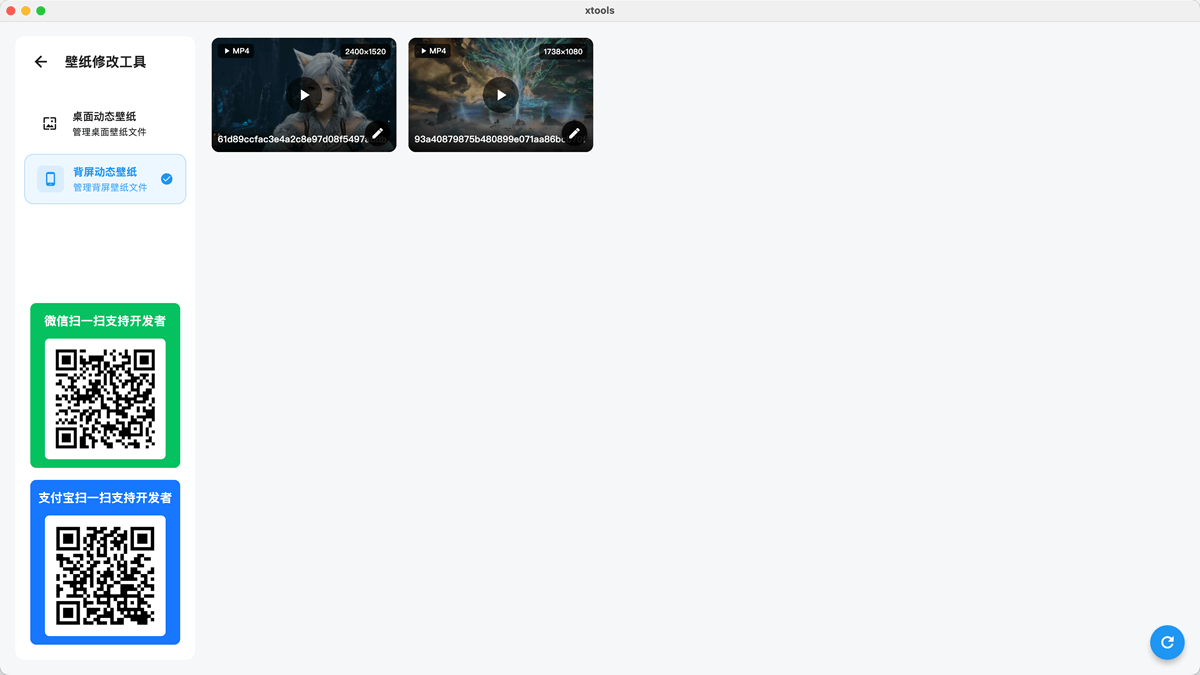Viewport: 1200px width, 675px height.
Task: Select the 桌面动态壁纸 menu label
Action: 104,117
